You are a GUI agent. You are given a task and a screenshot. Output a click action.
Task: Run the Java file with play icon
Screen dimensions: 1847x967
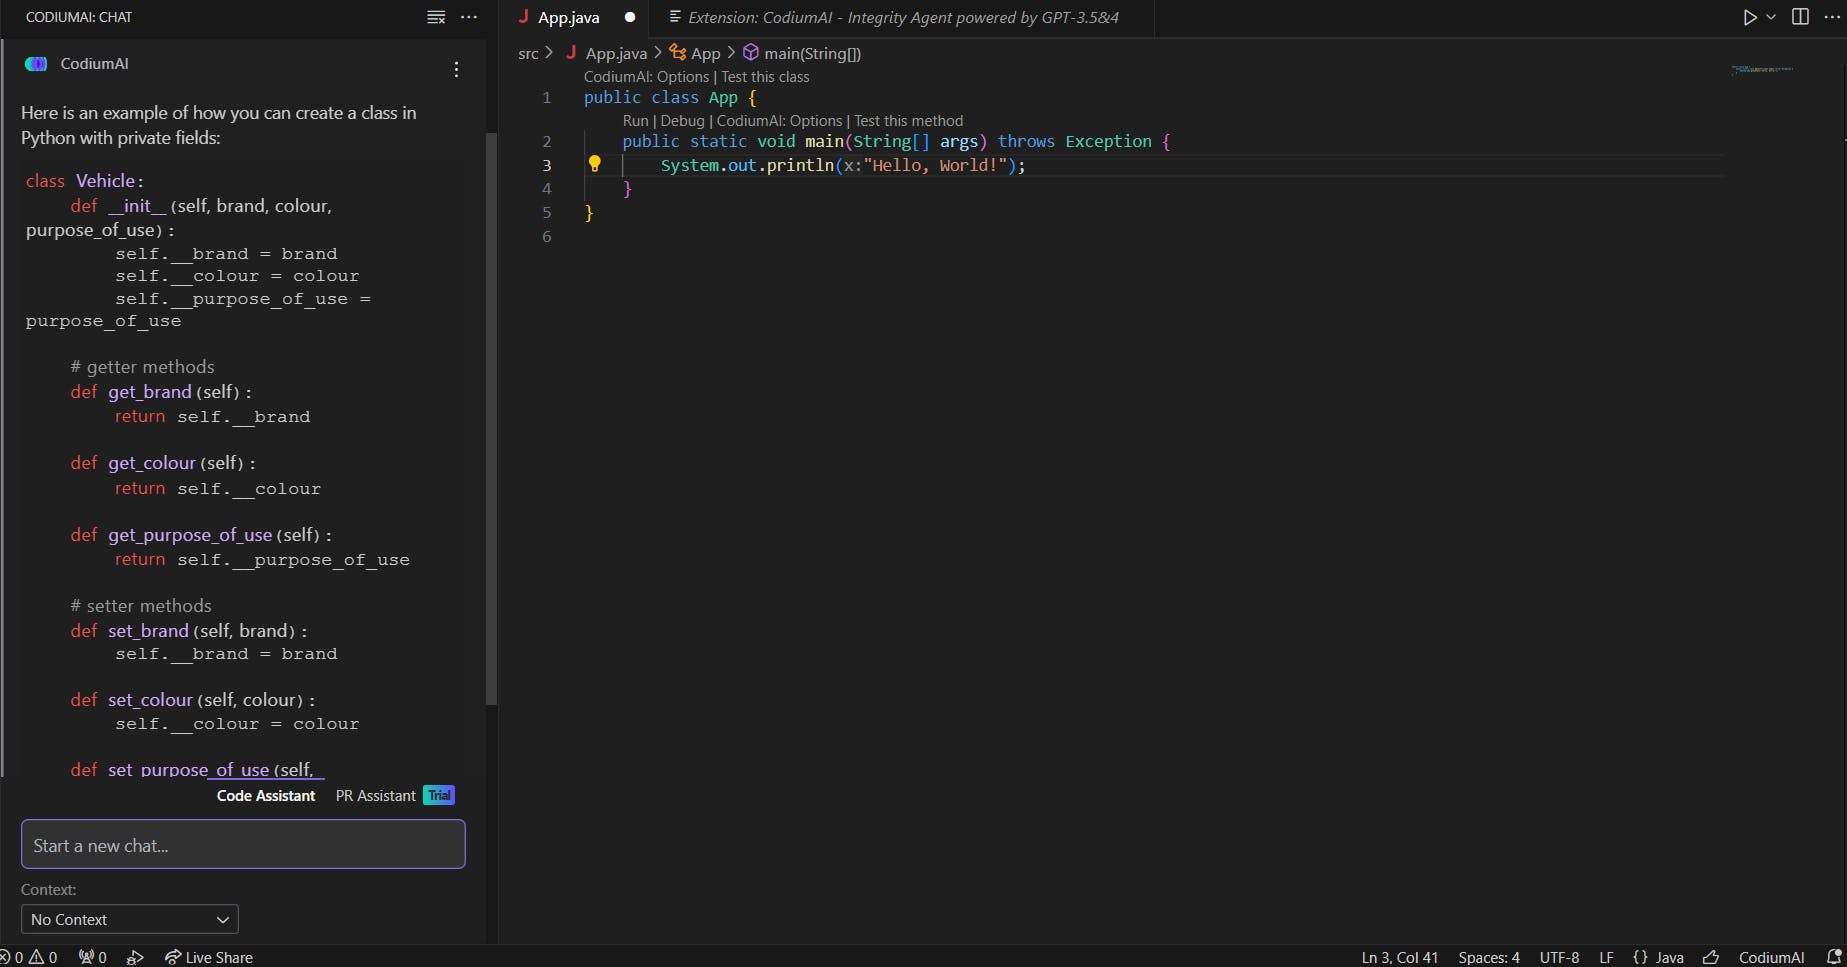tap(1749, 17)
